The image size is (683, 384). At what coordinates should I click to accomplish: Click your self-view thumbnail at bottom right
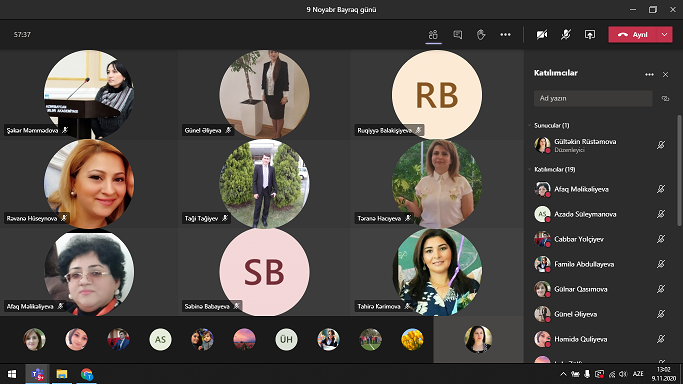point(478,339)
